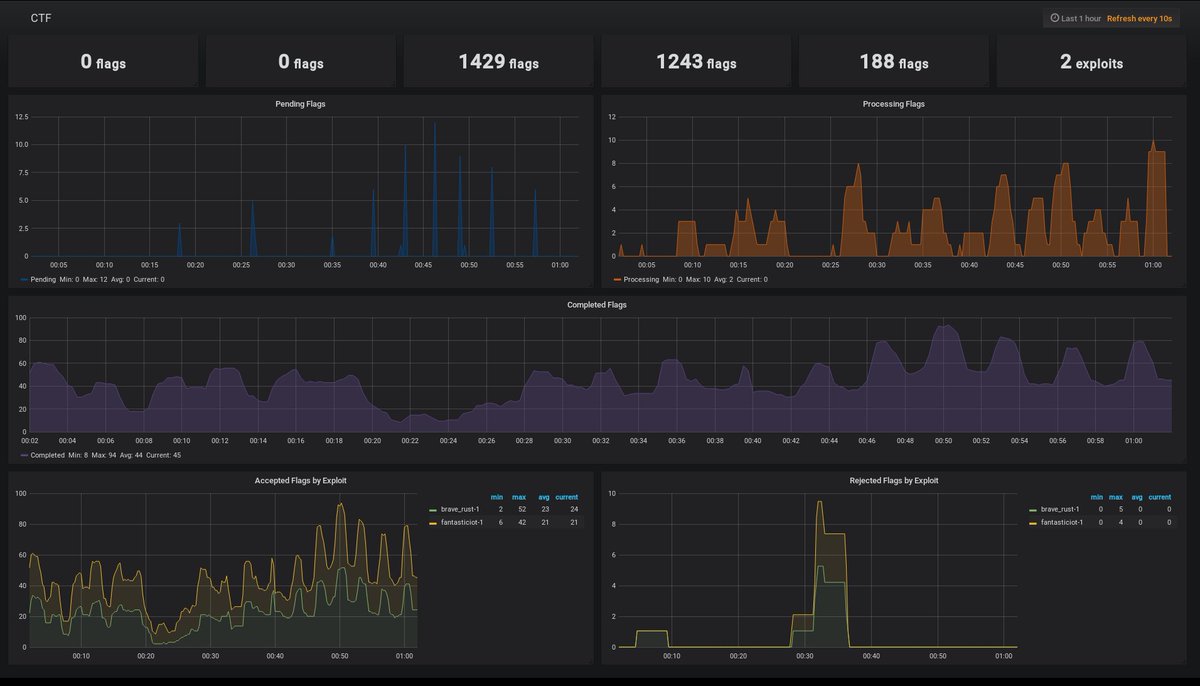
Task: Click the clock icon in time picker
Action: coord(1054,18)
